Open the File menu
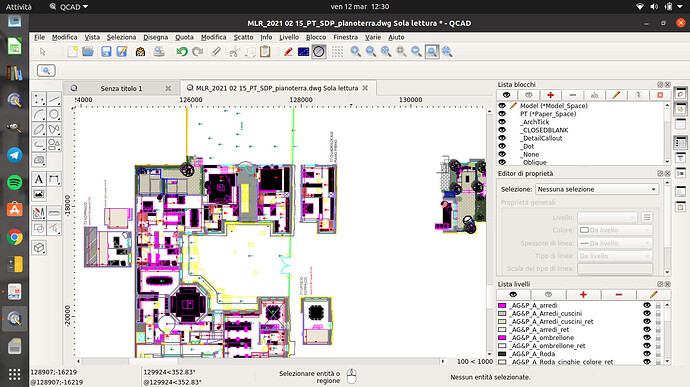Image resolution: width=690 pixels, height=387 pixels. [40, 37]
